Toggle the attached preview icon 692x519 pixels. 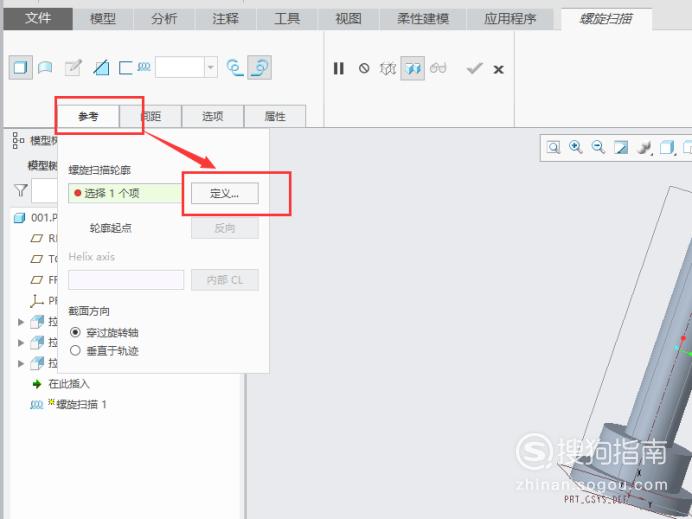tap(413, 68)
